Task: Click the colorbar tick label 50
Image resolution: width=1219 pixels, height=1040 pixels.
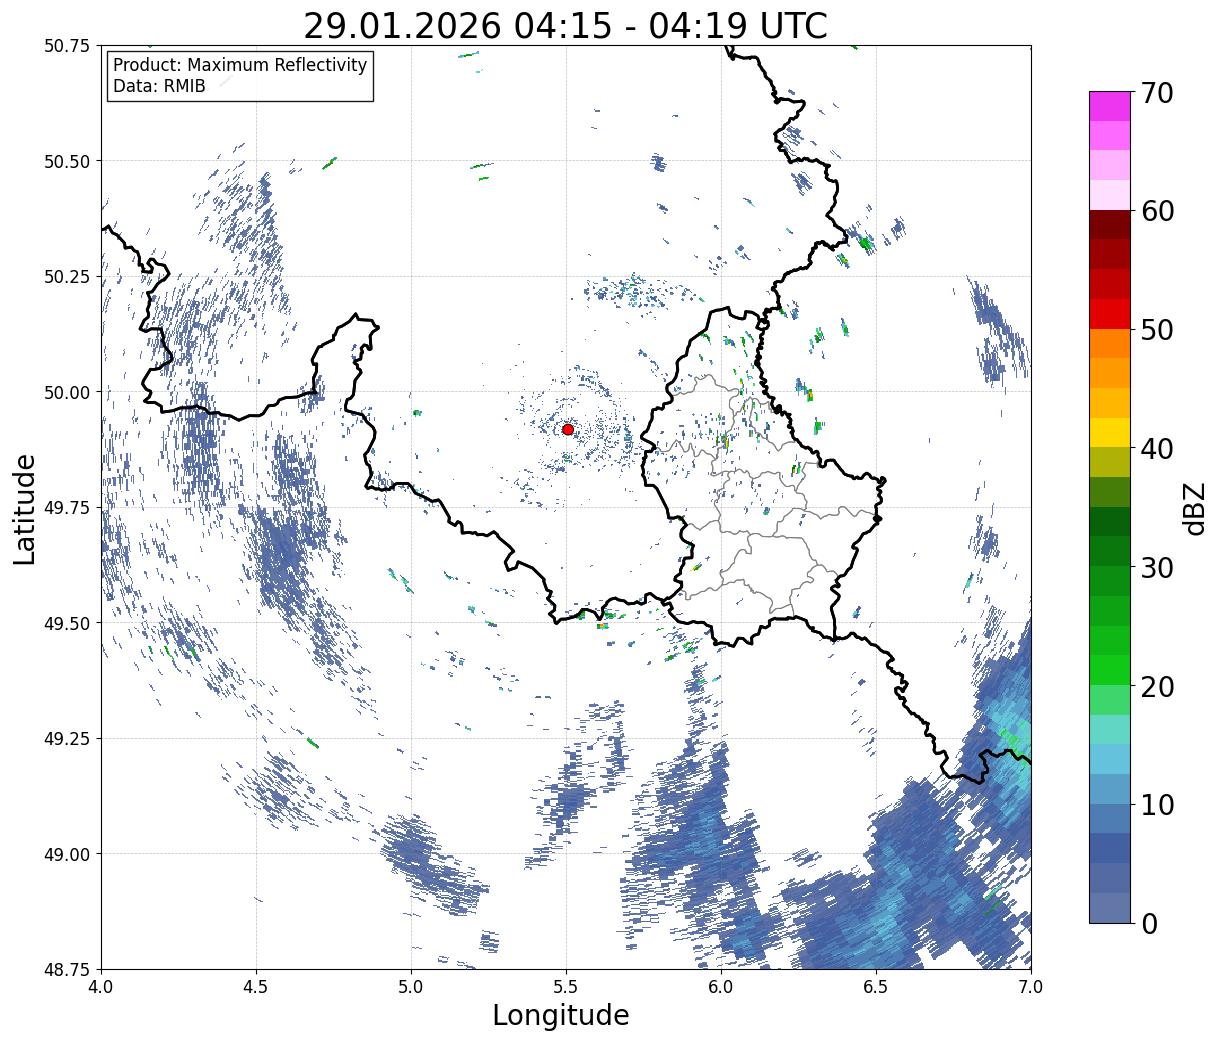Action: tap(1157, 330)
